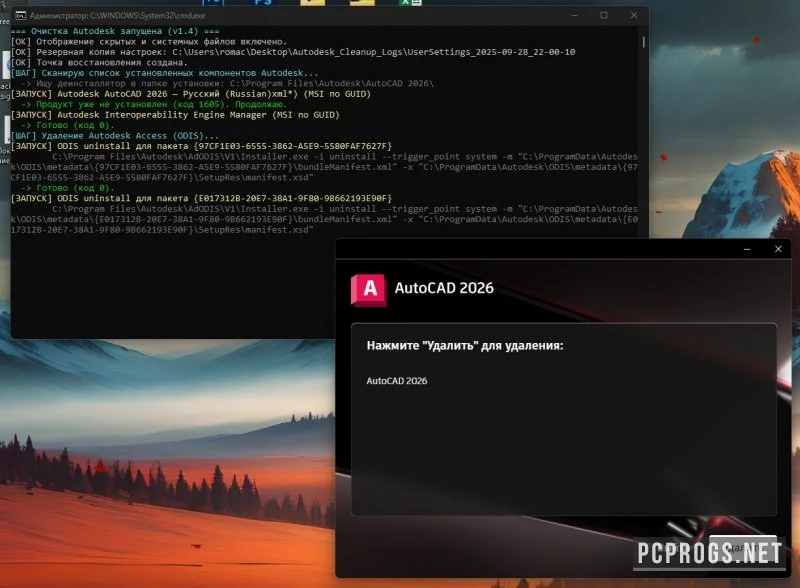
Task: Click ODIS uninstall line with GUID {97CF1E03-6555...}
Action: click(201, 146)
